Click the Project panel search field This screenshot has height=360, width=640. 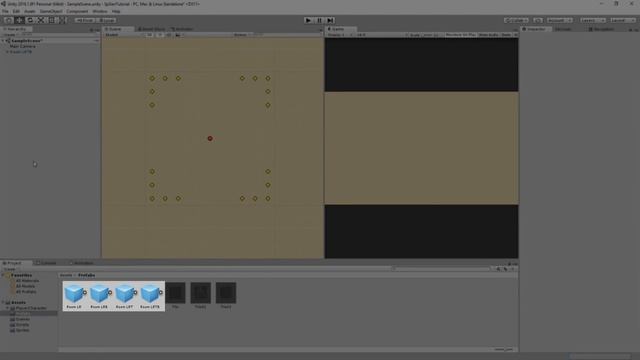441,269
